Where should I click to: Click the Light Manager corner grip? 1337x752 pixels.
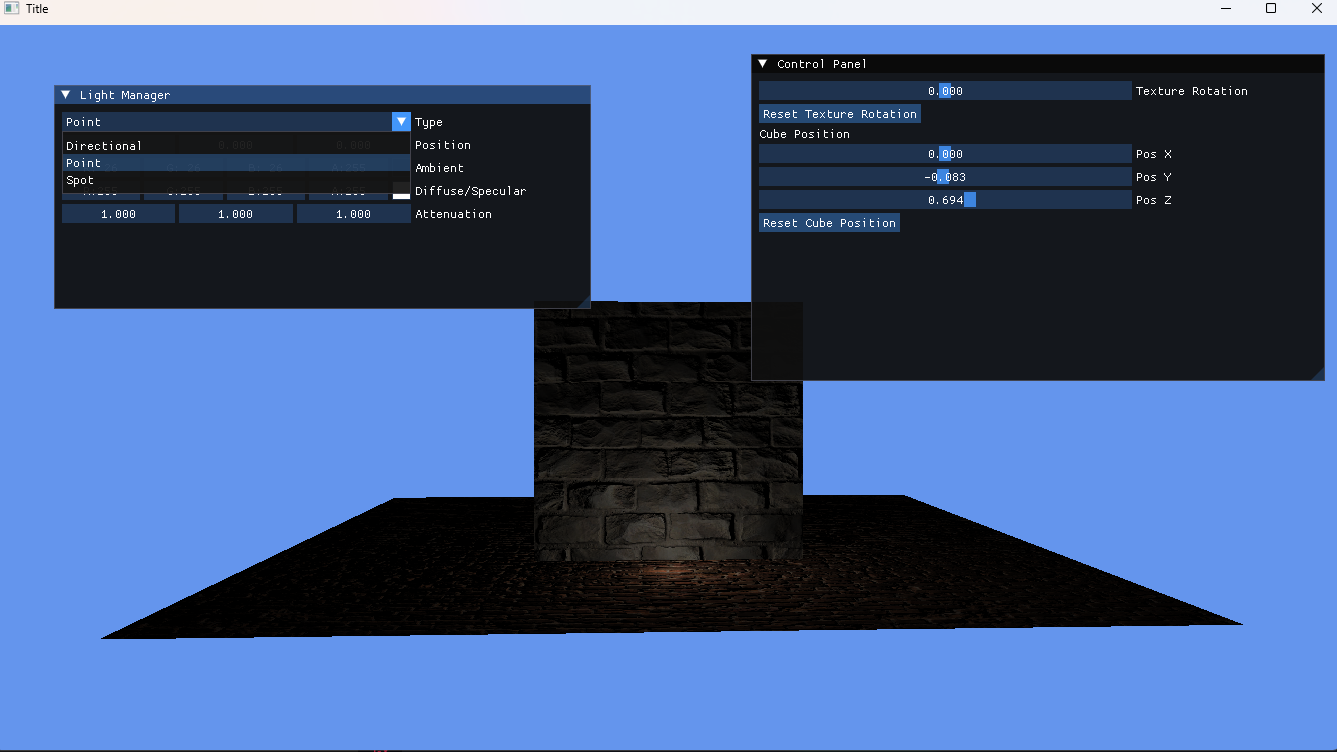point(583,301)
